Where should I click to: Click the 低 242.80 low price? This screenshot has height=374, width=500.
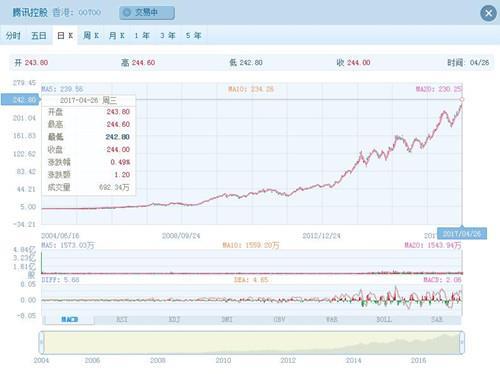coord(246,63)
